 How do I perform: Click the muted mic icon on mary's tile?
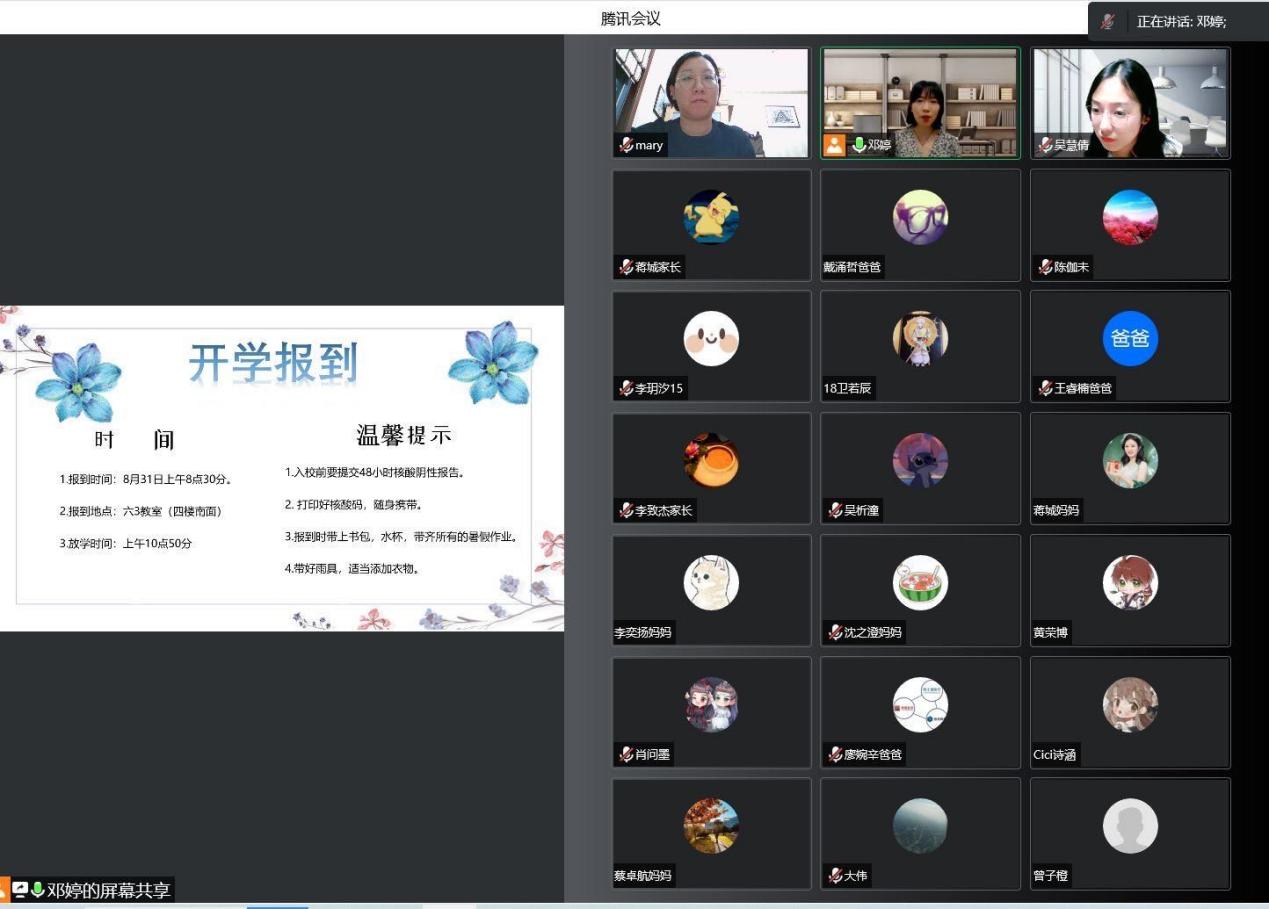coord(626,146)
